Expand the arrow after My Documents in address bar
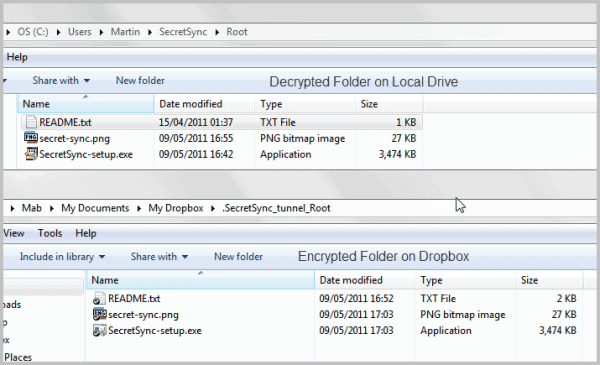 click(x=139, y=209)
